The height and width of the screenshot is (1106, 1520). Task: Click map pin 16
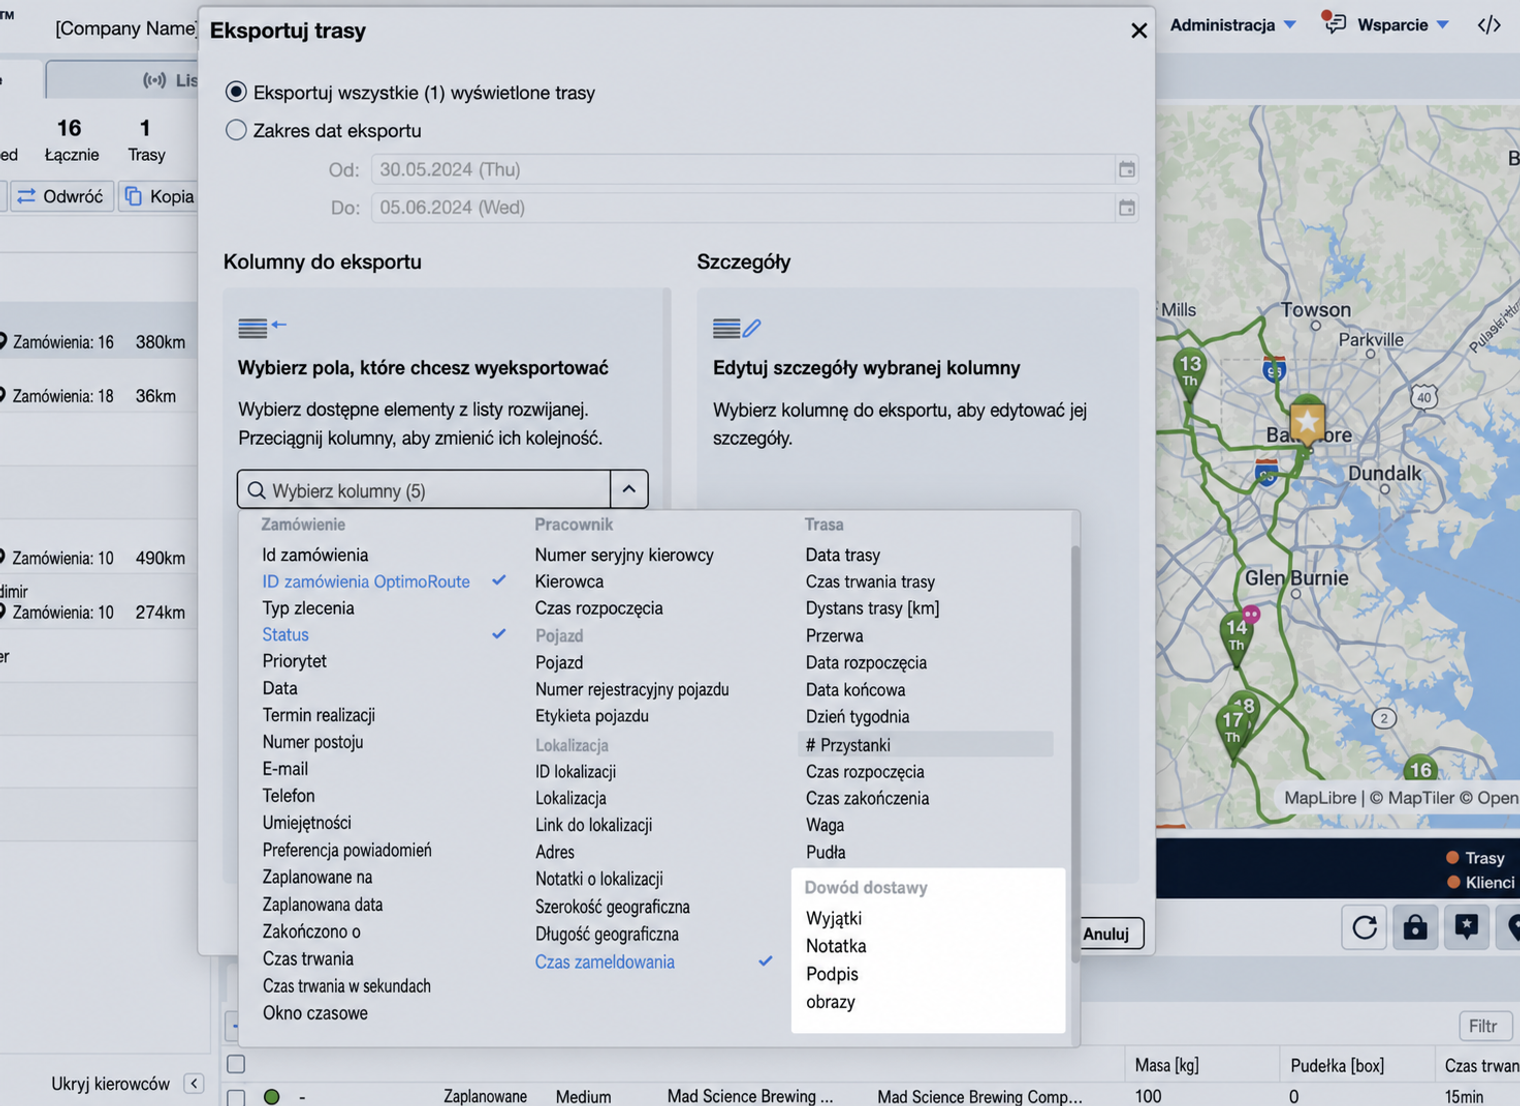point(1420,768)
